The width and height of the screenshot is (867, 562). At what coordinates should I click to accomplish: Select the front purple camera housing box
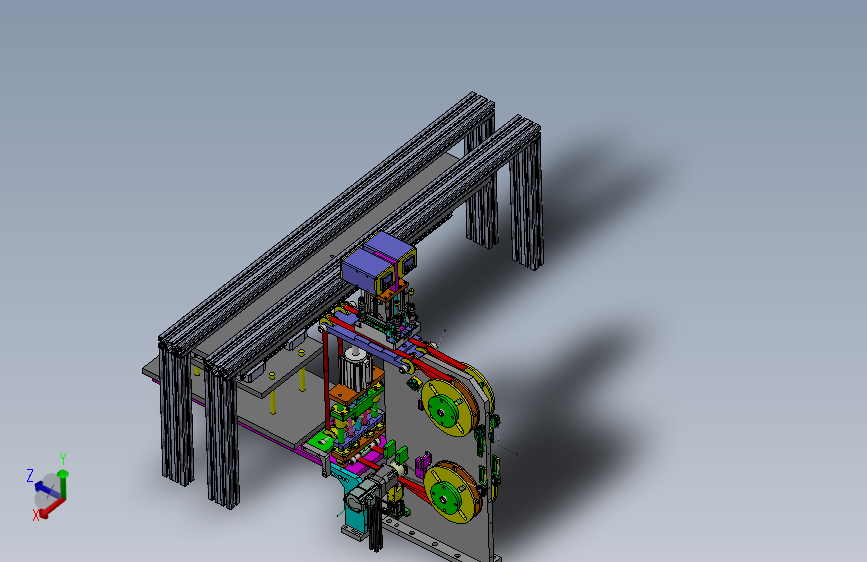click(367, 270)
